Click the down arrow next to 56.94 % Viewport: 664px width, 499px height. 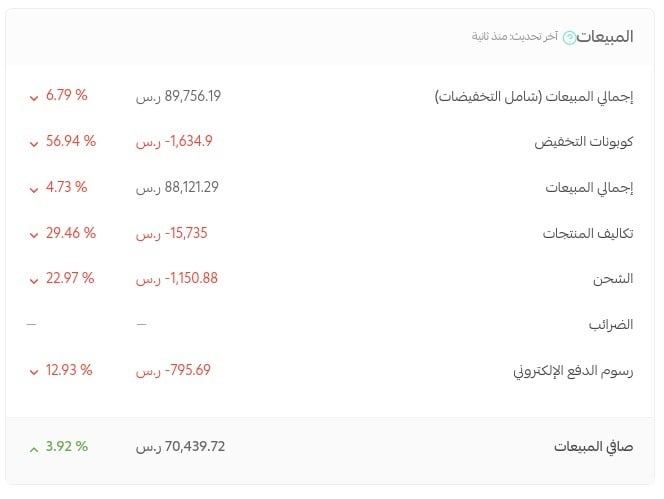click(34, 144)
